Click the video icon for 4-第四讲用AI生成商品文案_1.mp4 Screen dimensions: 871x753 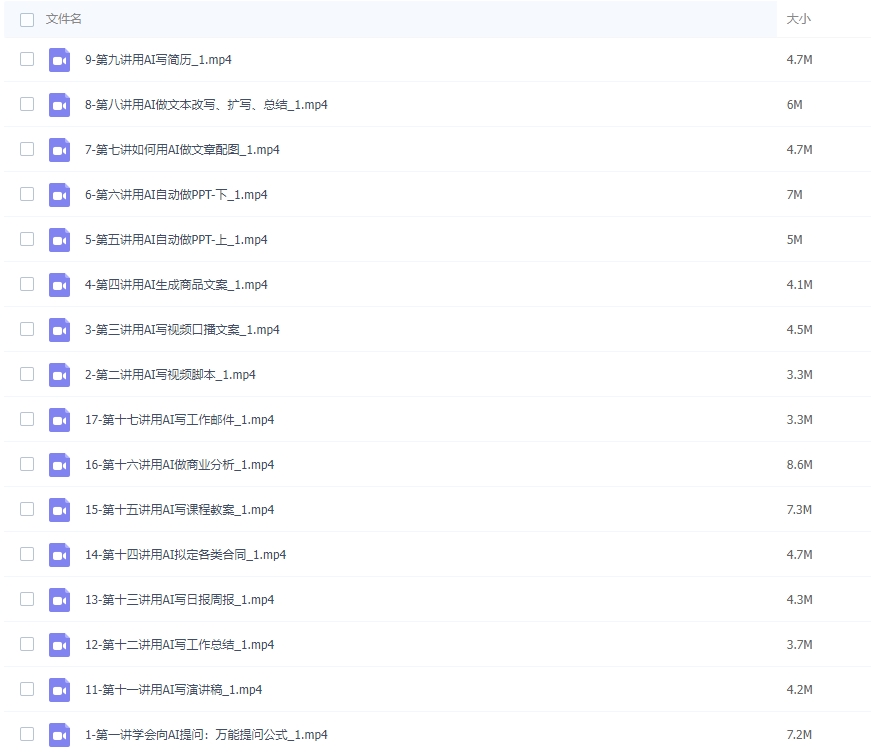coord(59,284)
